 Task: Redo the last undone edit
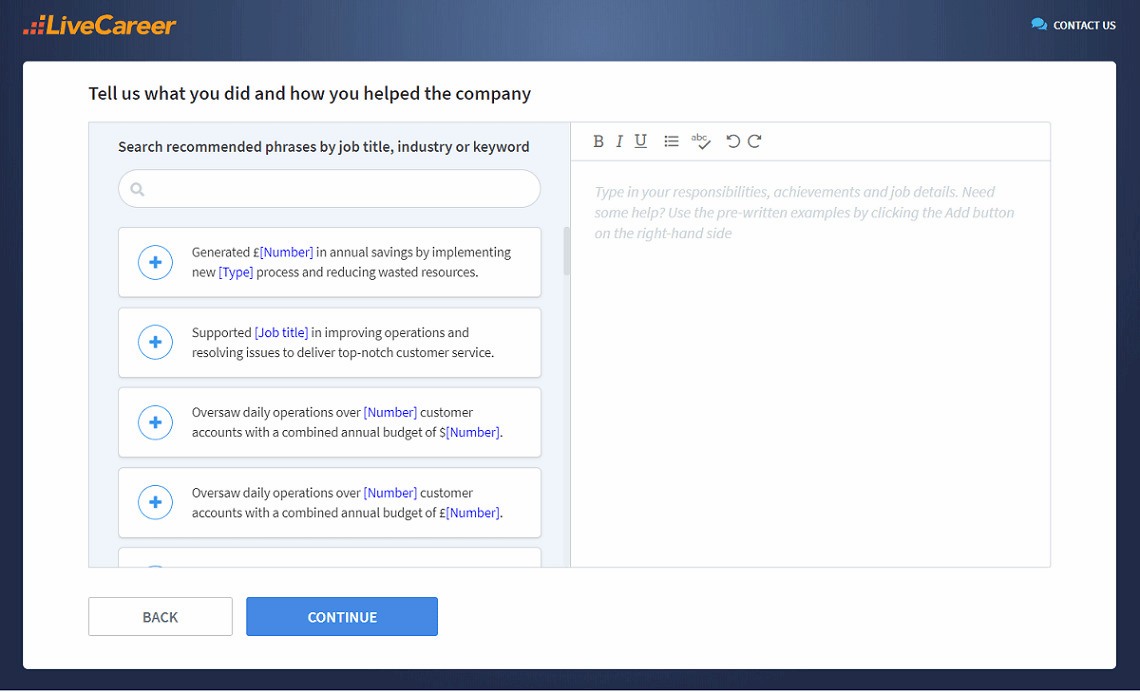(755, 141)
